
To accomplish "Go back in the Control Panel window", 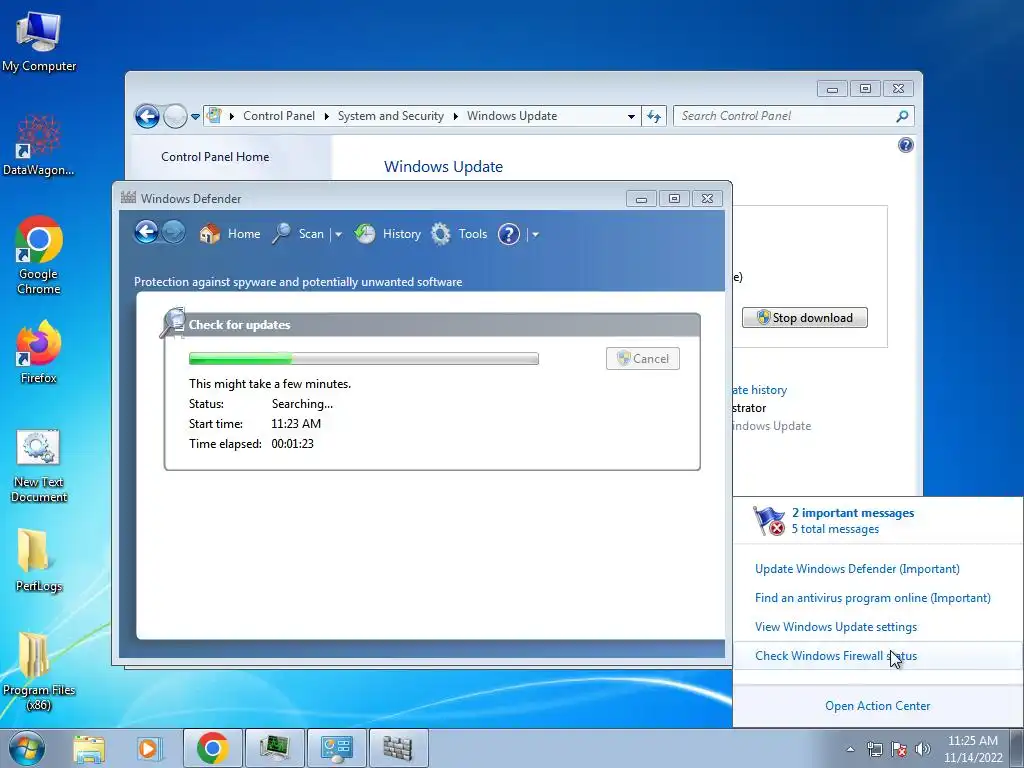I will tap(147, 116).
